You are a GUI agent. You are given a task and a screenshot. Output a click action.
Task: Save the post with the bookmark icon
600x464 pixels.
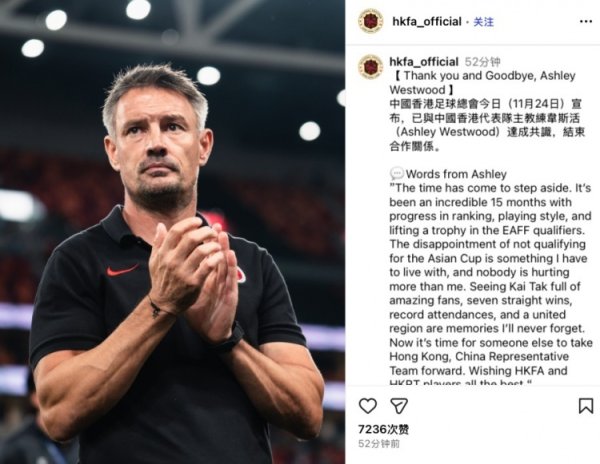point(585,406)
